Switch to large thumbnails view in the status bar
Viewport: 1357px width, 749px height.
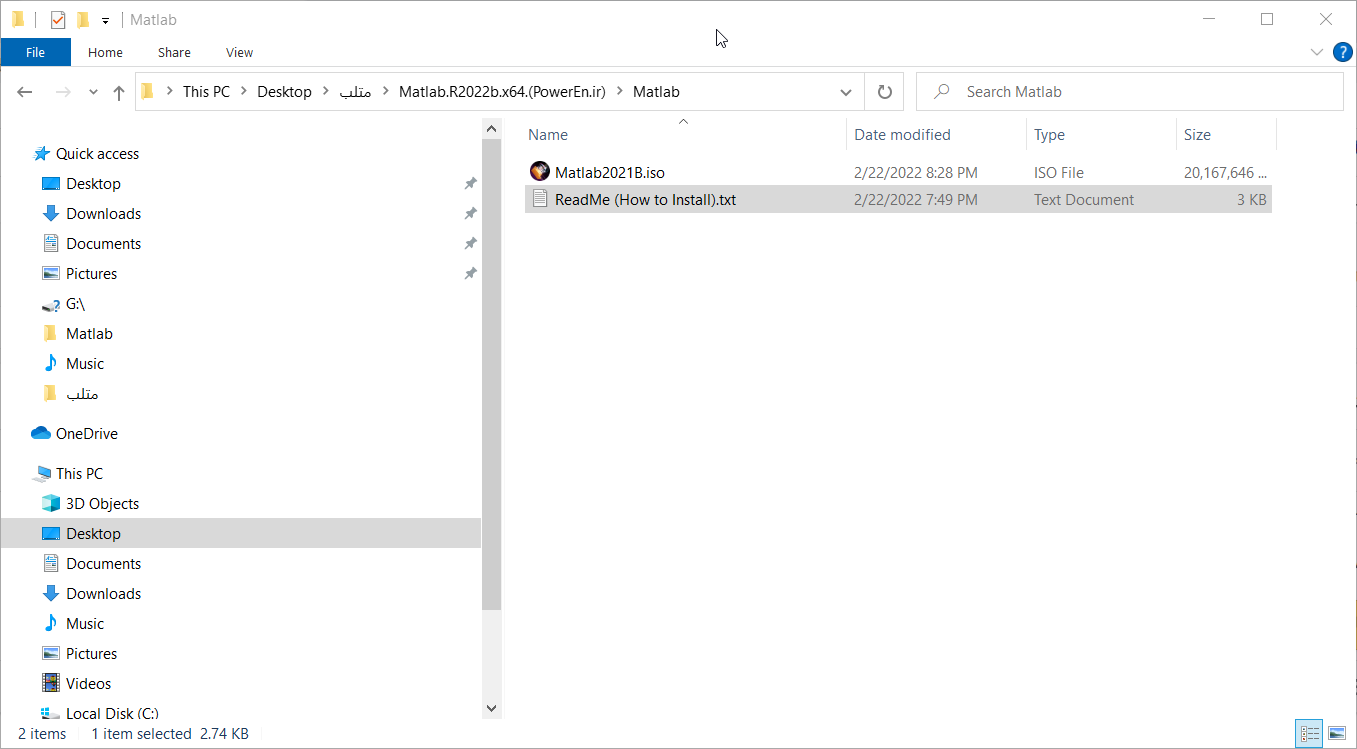(1337, 734)
